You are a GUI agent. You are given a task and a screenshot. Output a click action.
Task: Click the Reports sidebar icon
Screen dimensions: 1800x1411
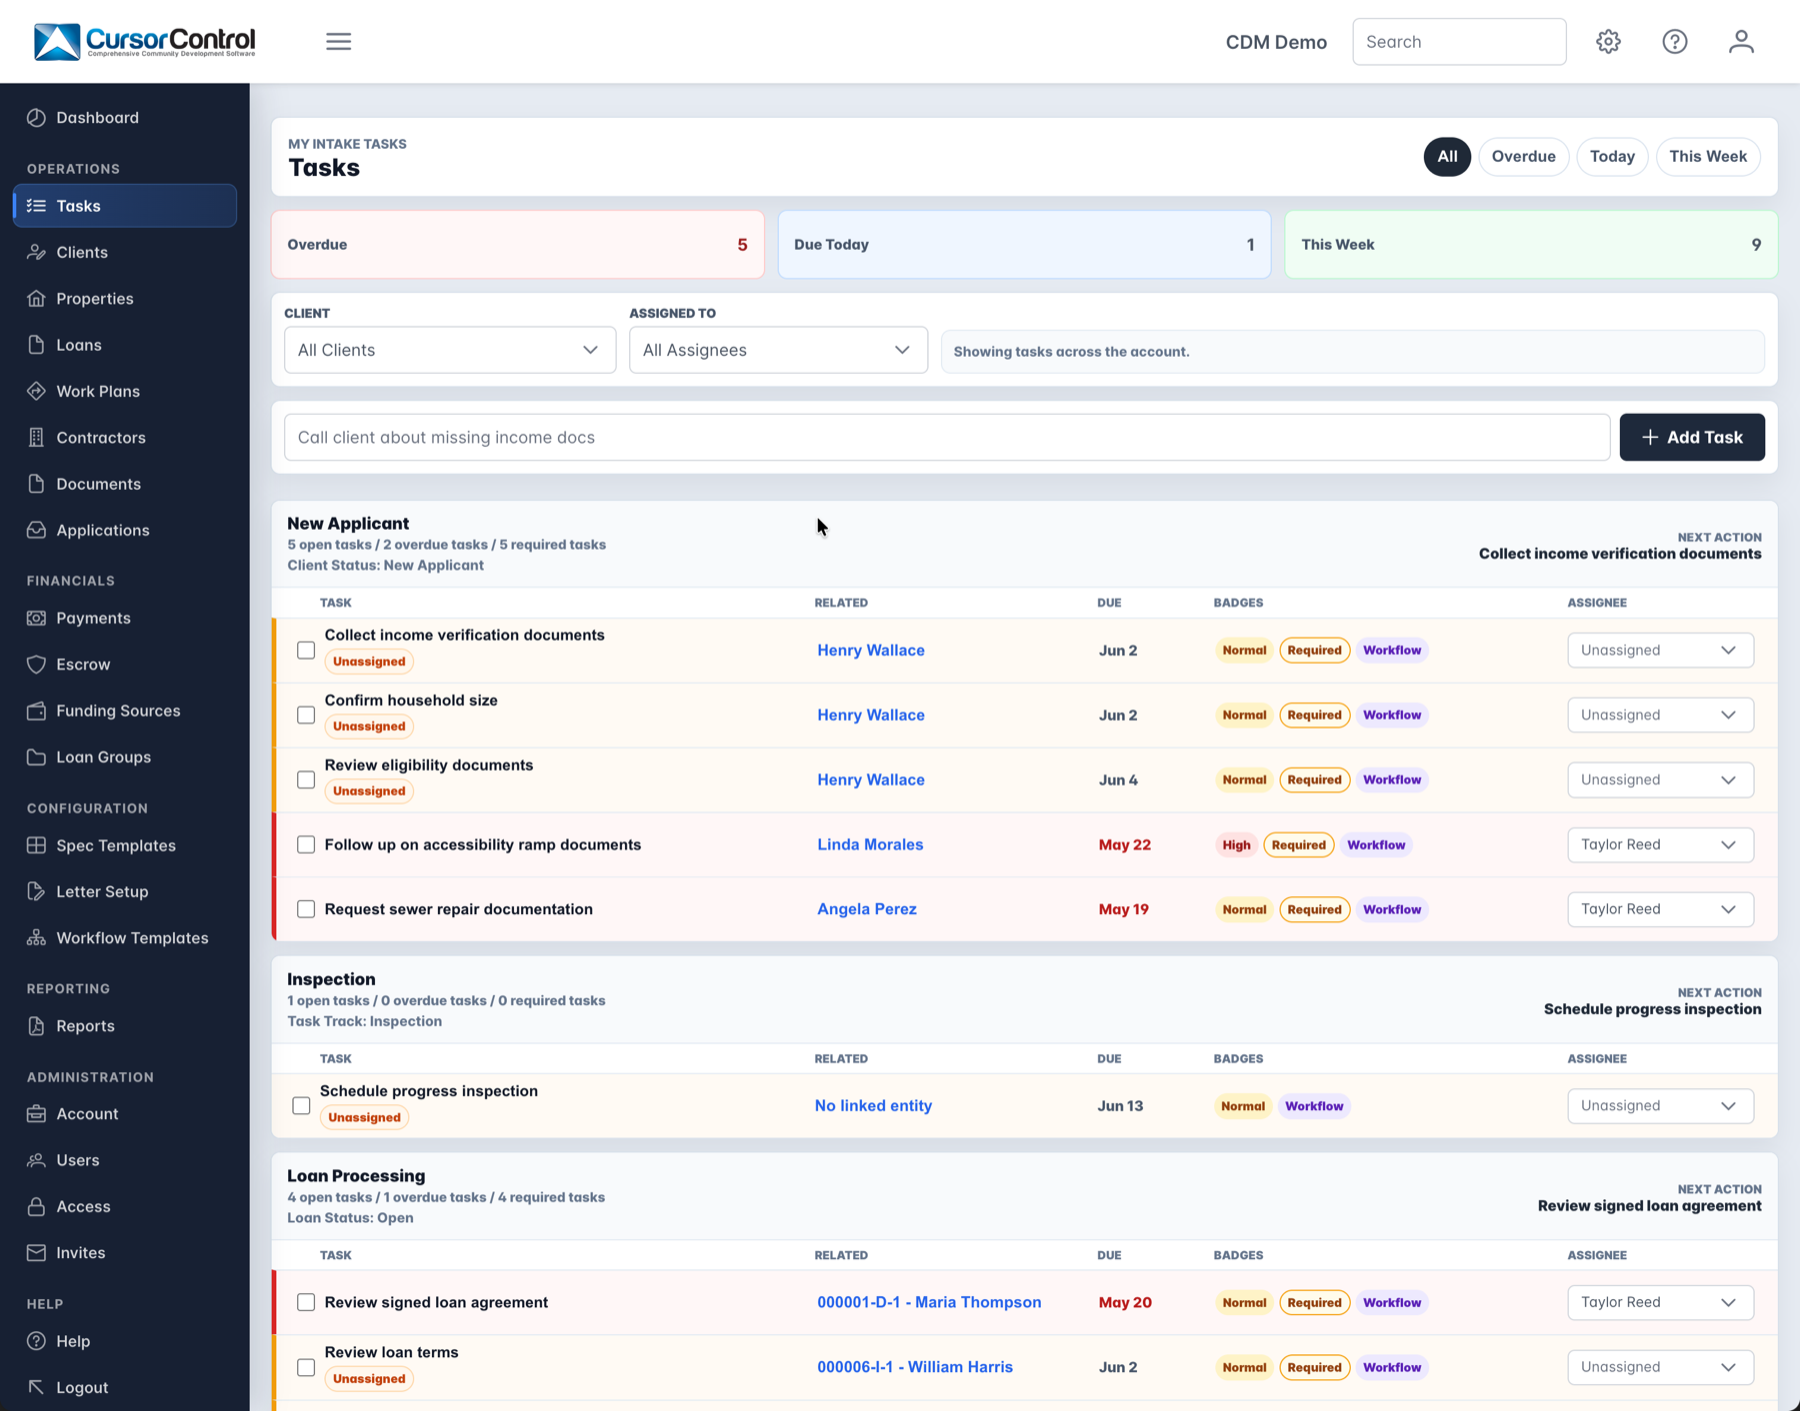pos(37,1026)
